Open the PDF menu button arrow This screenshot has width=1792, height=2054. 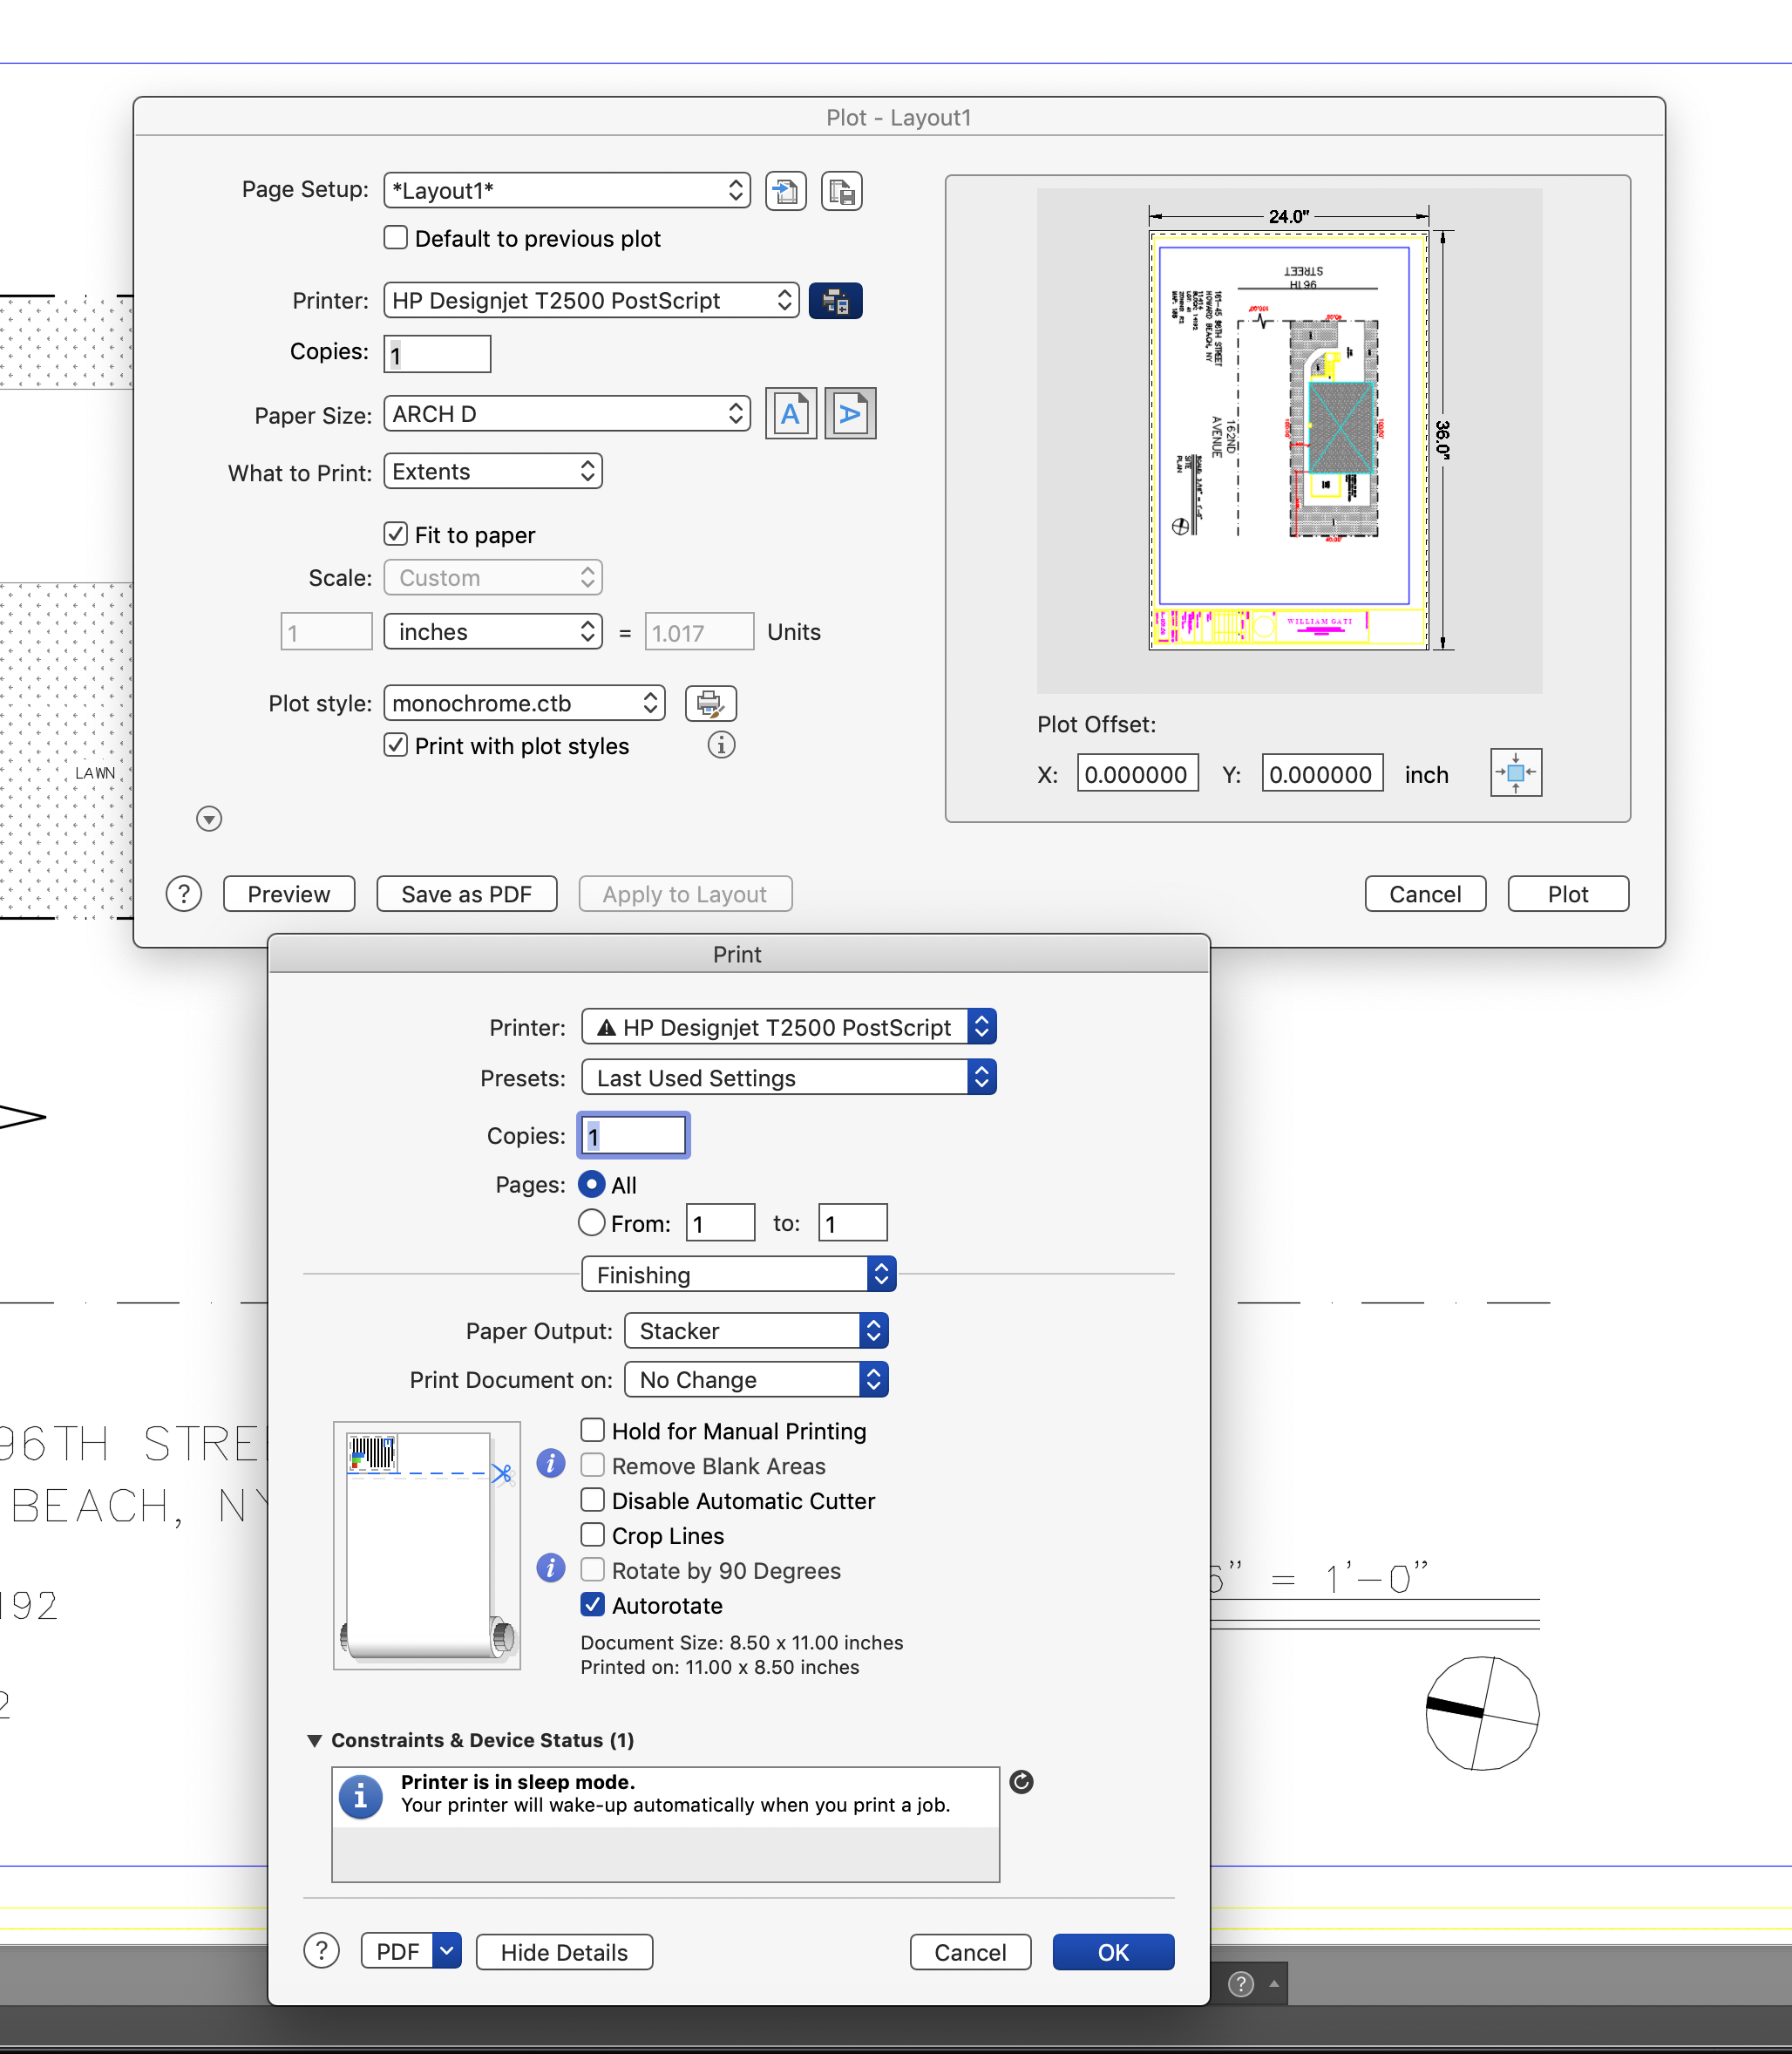click(447, 1951)
